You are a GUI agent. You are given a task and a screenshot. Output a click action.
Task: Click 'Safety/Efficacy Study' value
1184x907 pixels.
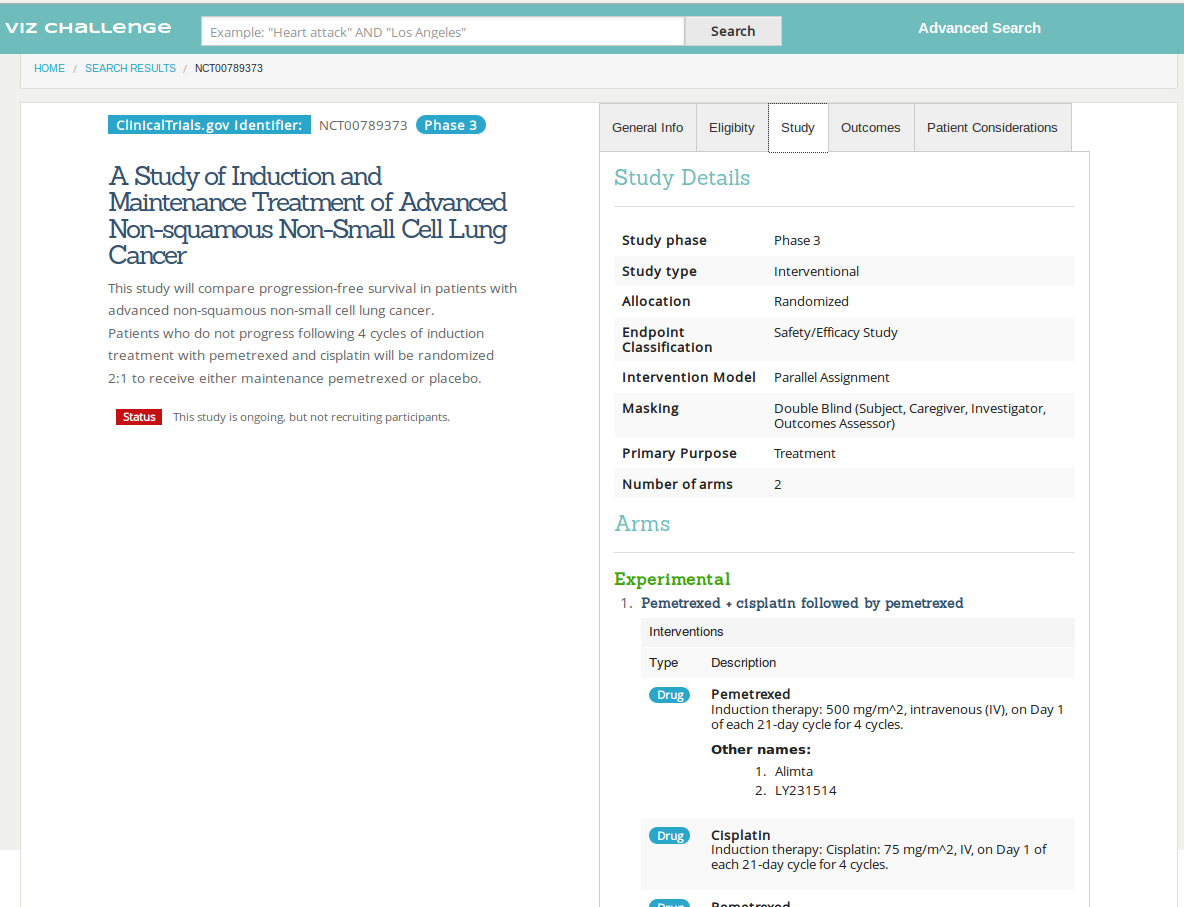836,332
